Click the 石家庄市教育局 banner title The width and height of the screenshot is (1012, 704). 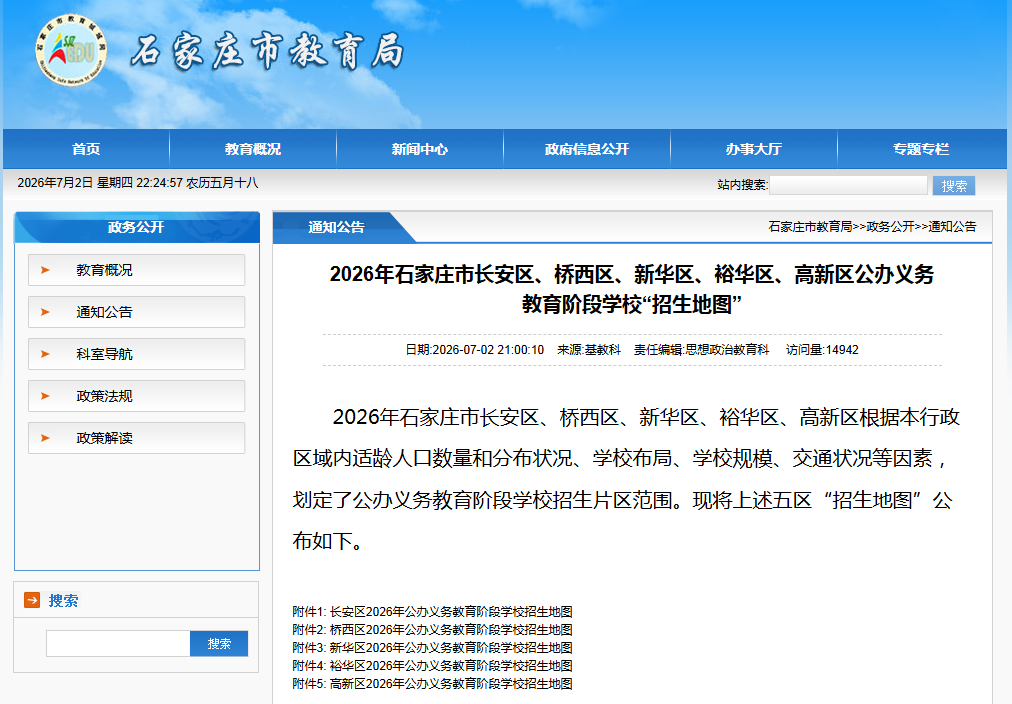tap(268, 52)
